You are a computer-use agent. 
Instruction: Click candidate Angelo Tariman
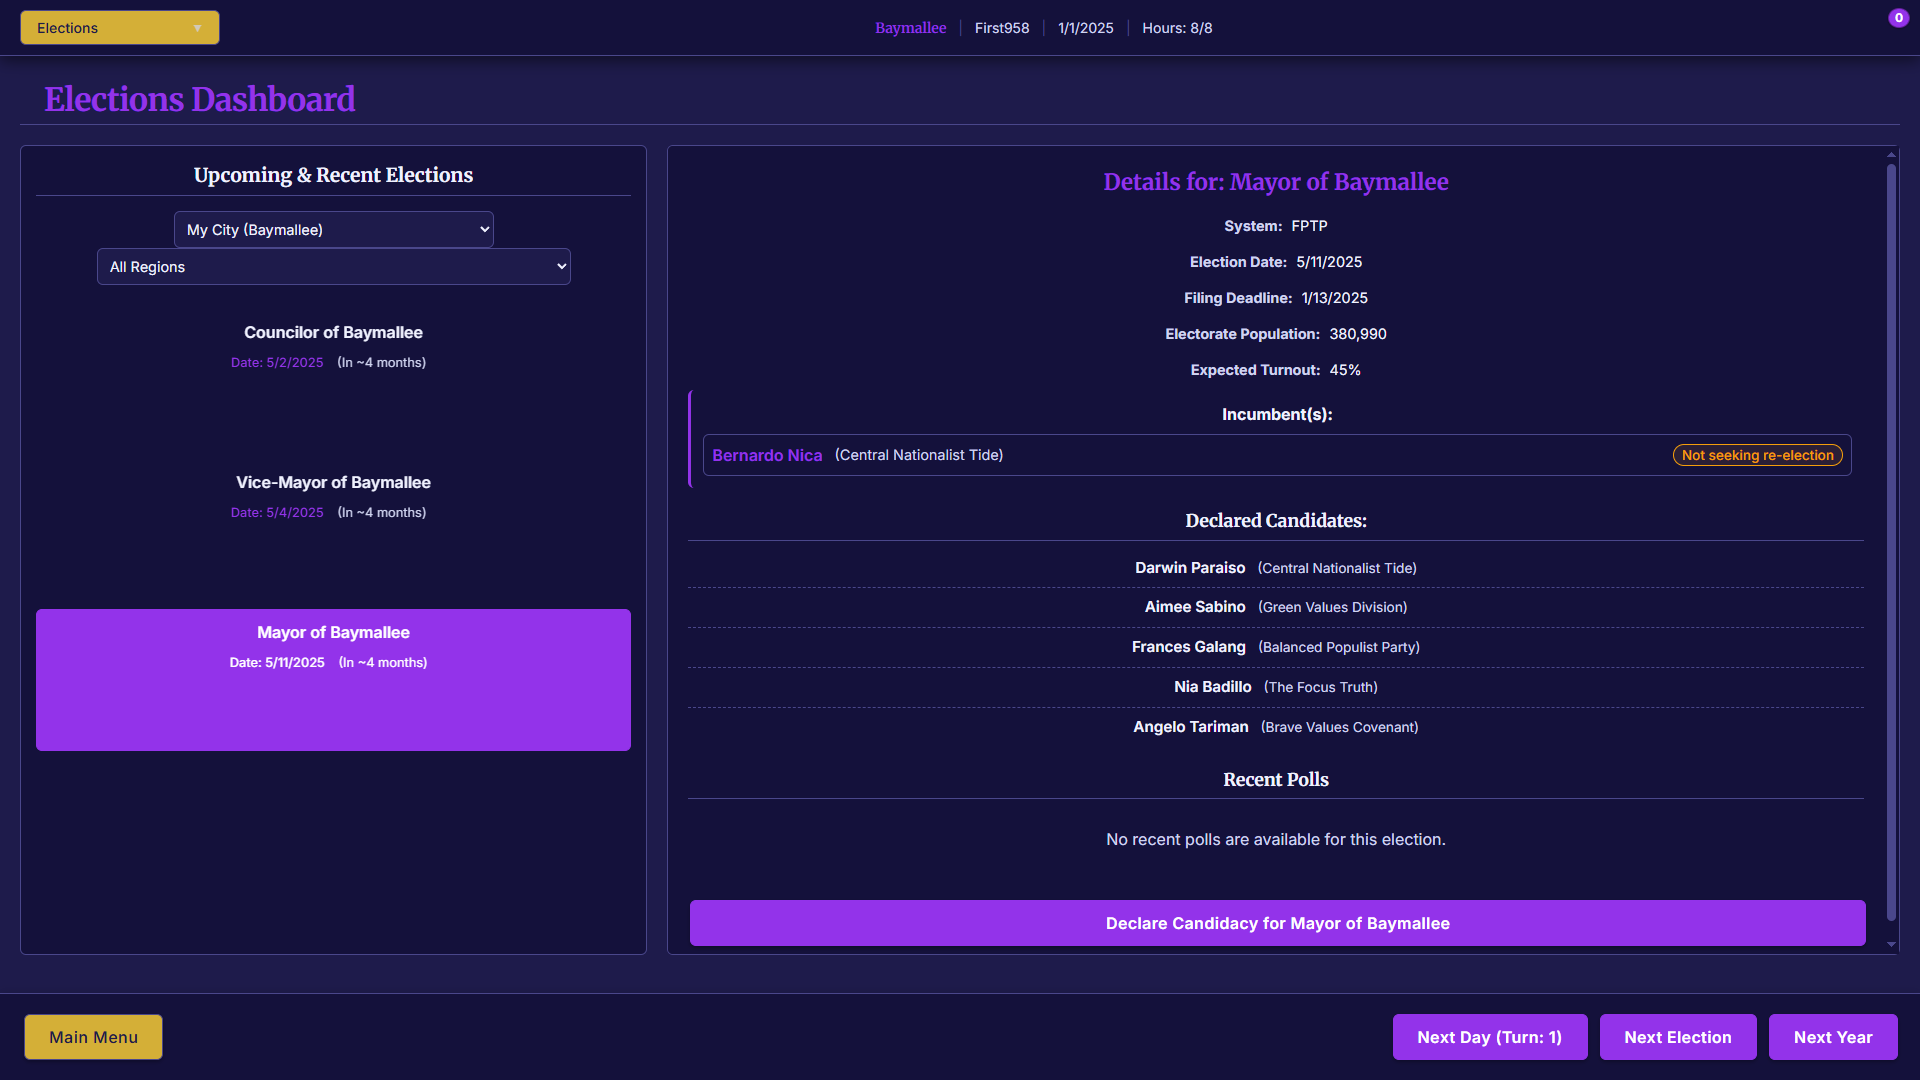tap(1190, 727)
